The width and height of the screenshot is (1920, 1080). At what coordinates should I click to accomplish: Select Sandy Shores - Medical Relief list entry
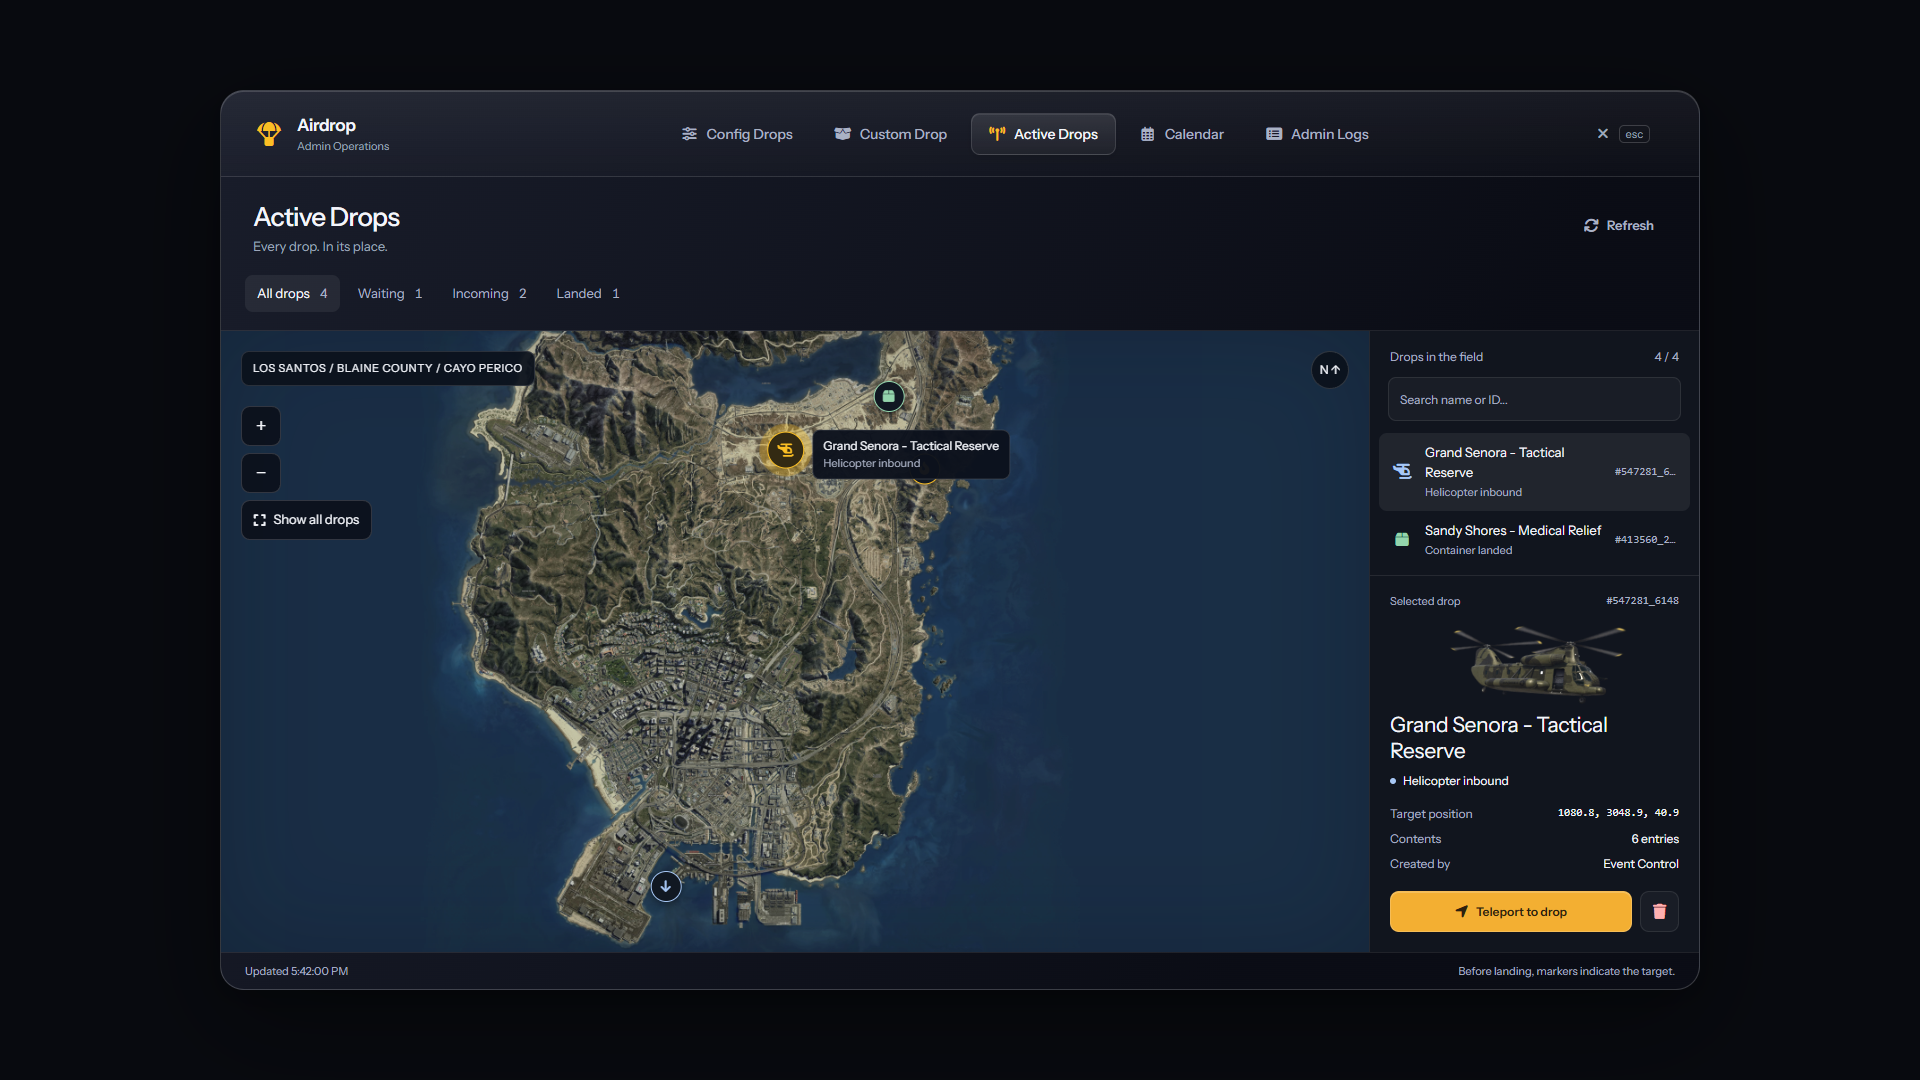tap(1534, 540)
